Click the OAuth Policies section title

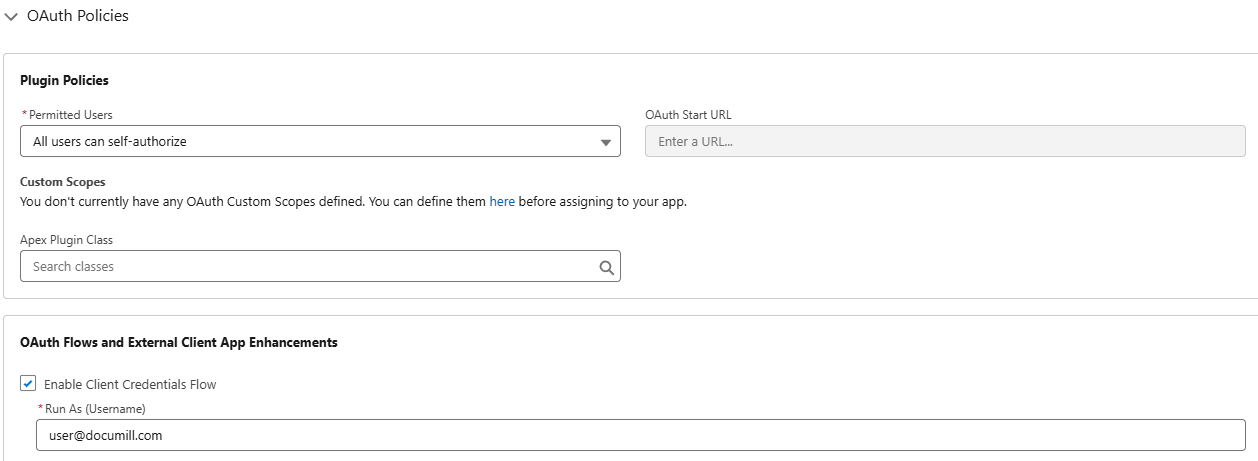click(78, 16)
